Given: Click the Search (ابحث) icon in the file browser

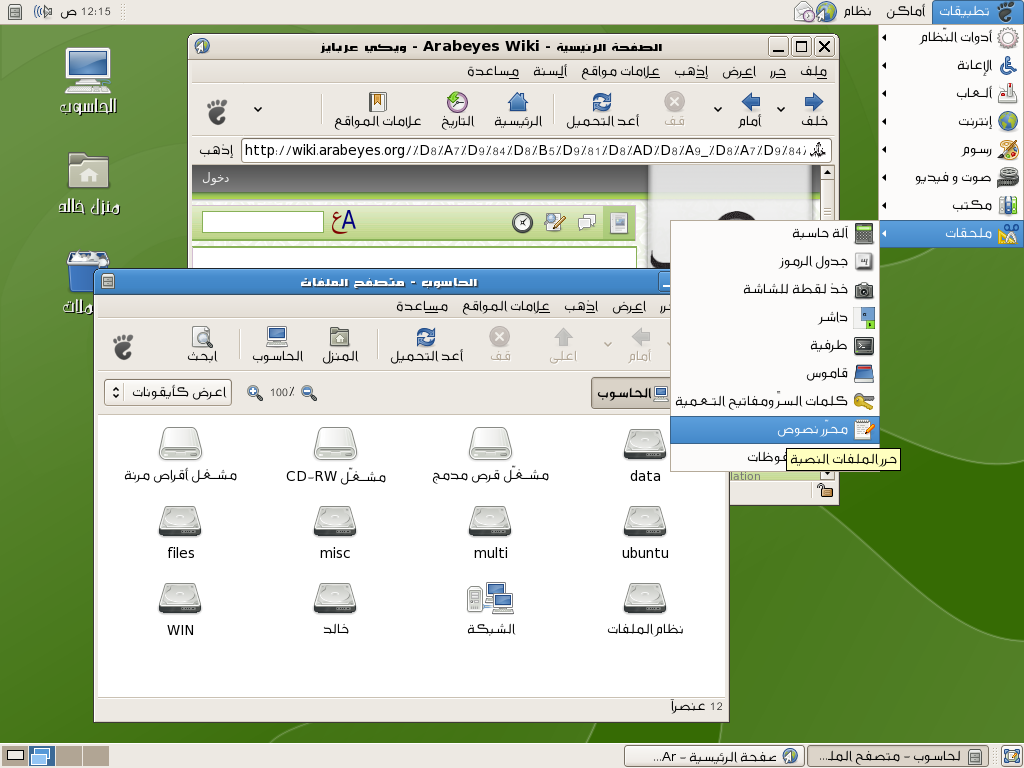Looking at the screenshot, I should click(202, 344).
